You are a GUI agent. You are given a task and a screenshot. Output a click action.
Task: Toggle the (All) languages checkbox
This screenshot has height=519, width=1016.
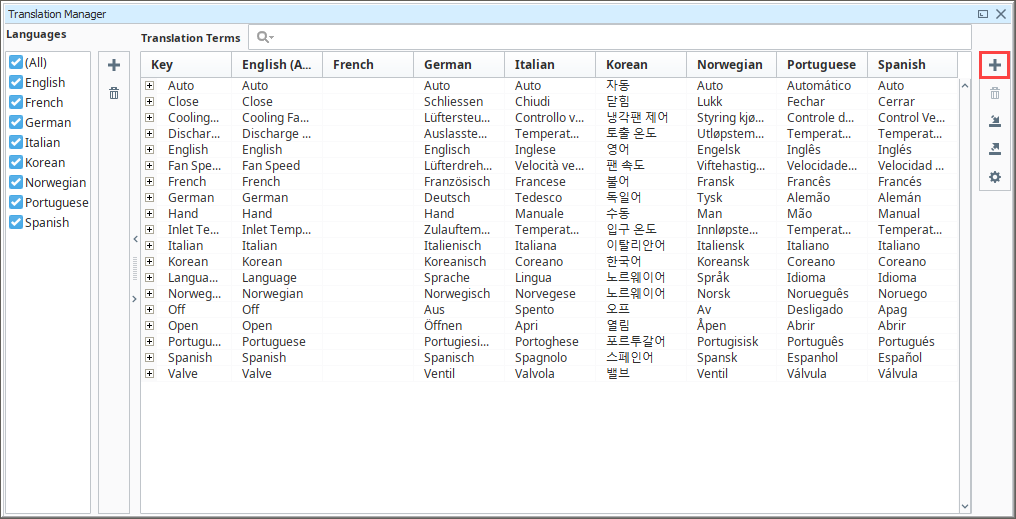[x=16, y=62]
